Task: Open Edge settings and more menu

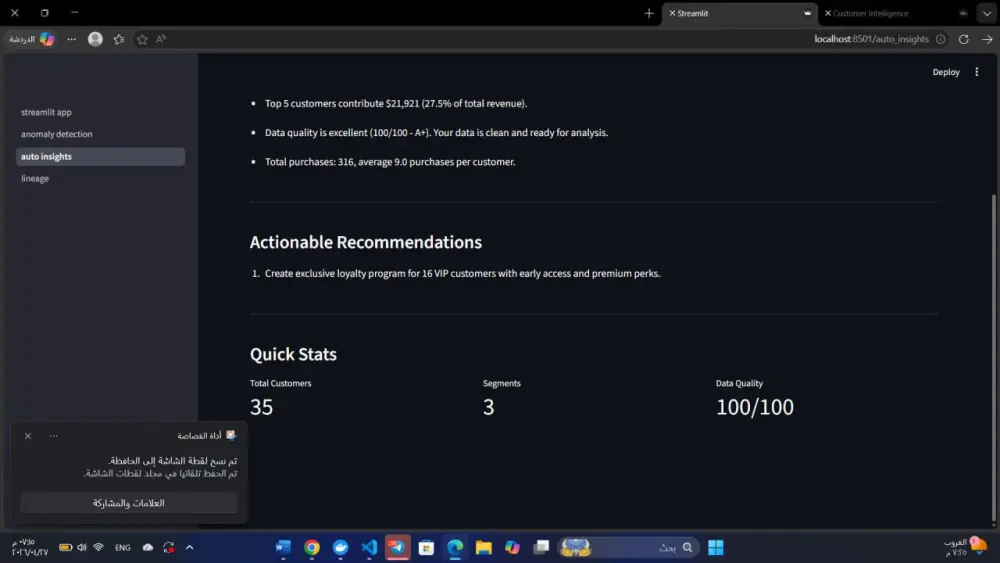Action: (x=71, y=39)
